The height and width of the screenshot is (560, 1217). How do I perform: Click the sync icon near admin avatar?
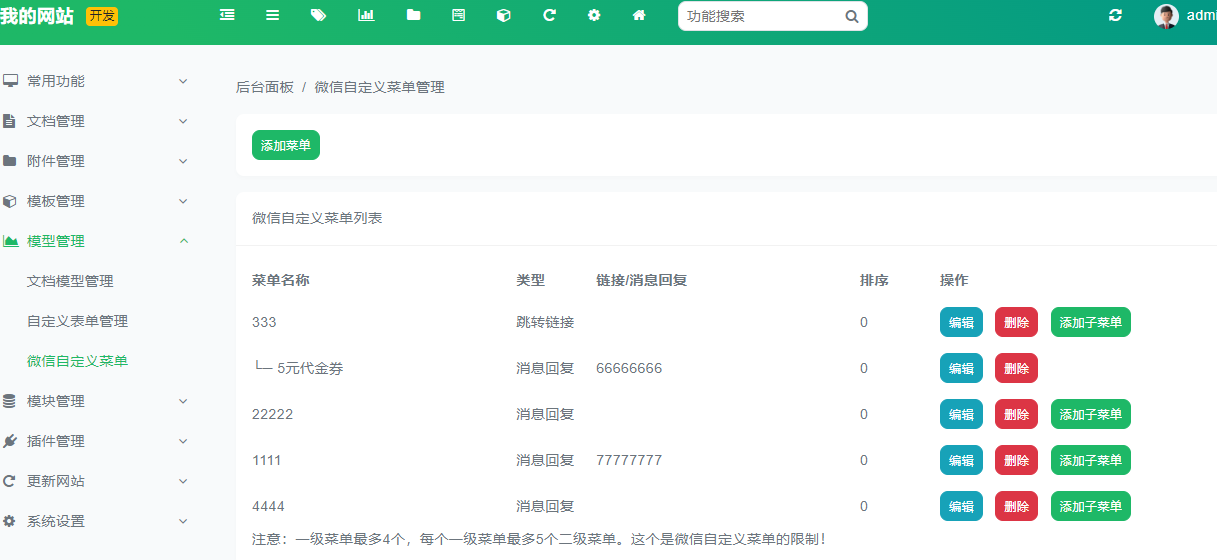(x=1115, y=16)
